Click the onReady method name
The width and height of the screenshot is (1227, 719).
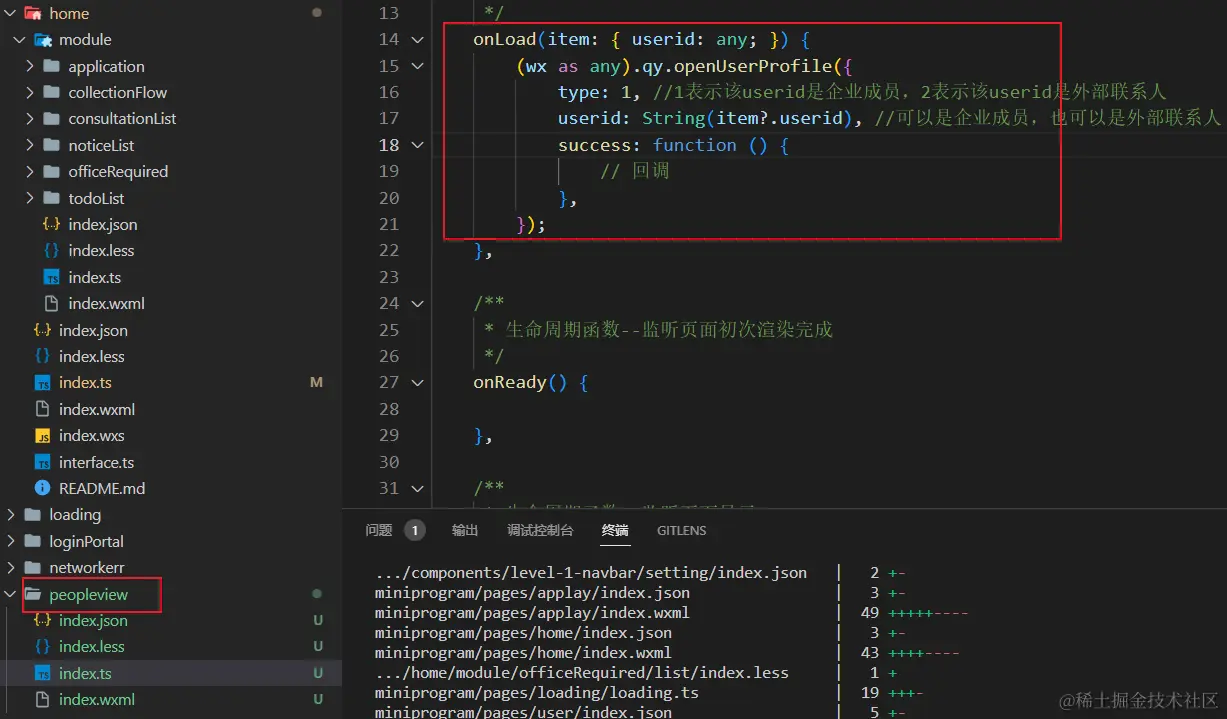[510, 382]
